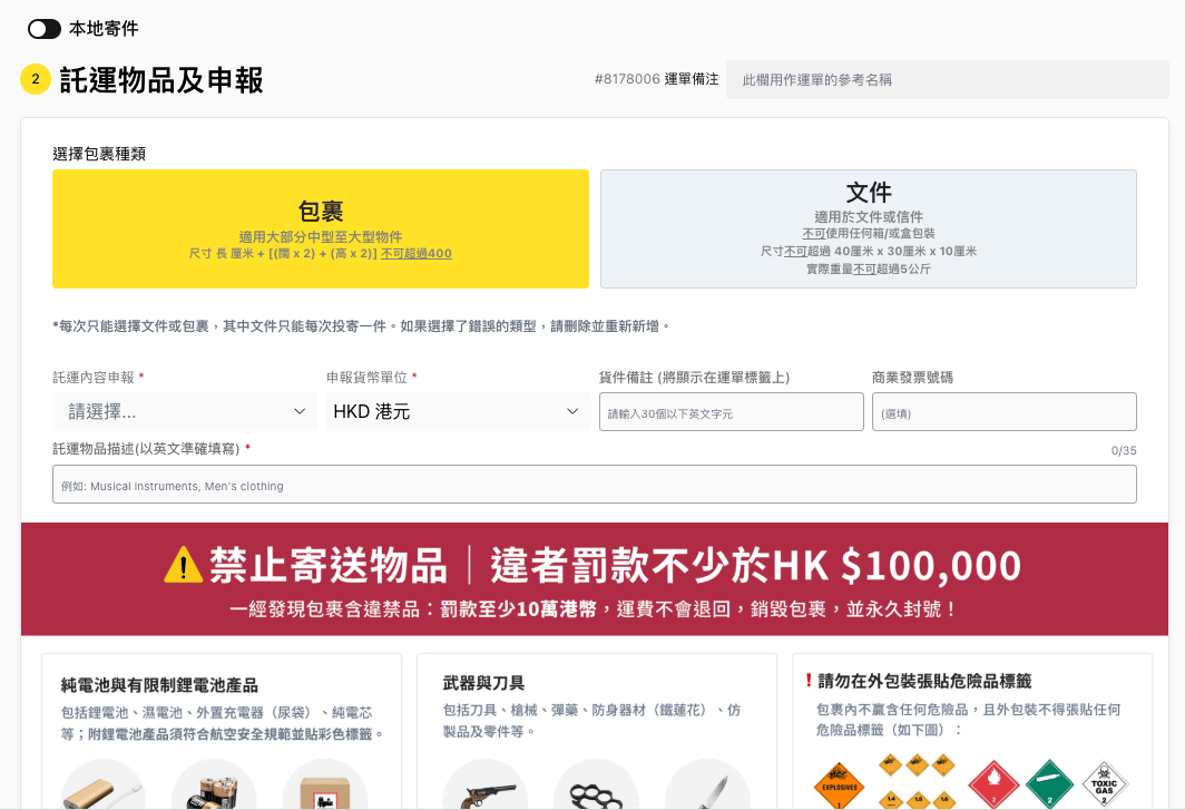Click the warning triangle icon in red banner

183,566
